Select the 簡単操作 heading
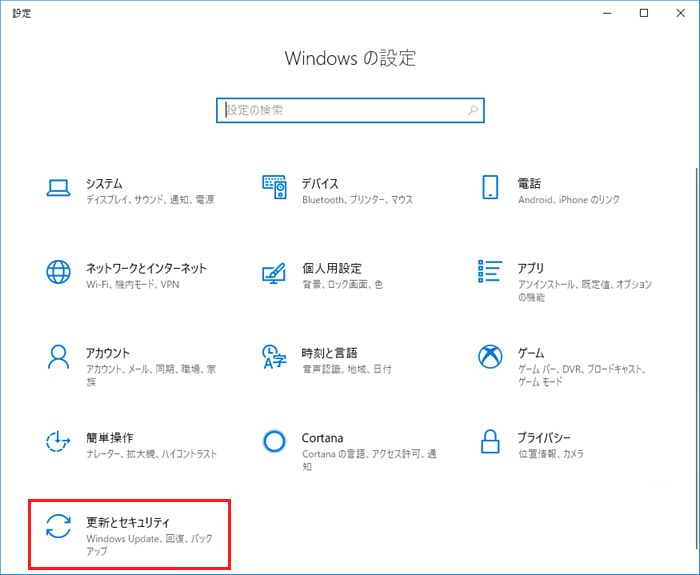700x575 pixels. click(x=110, y=438)
